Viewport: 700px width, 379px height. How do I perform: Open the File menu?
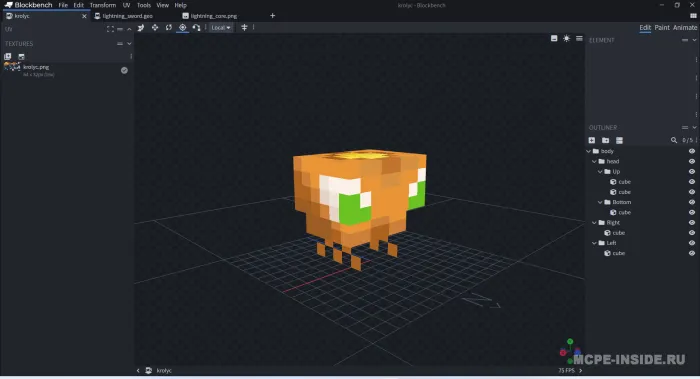(x=63, y=5)
